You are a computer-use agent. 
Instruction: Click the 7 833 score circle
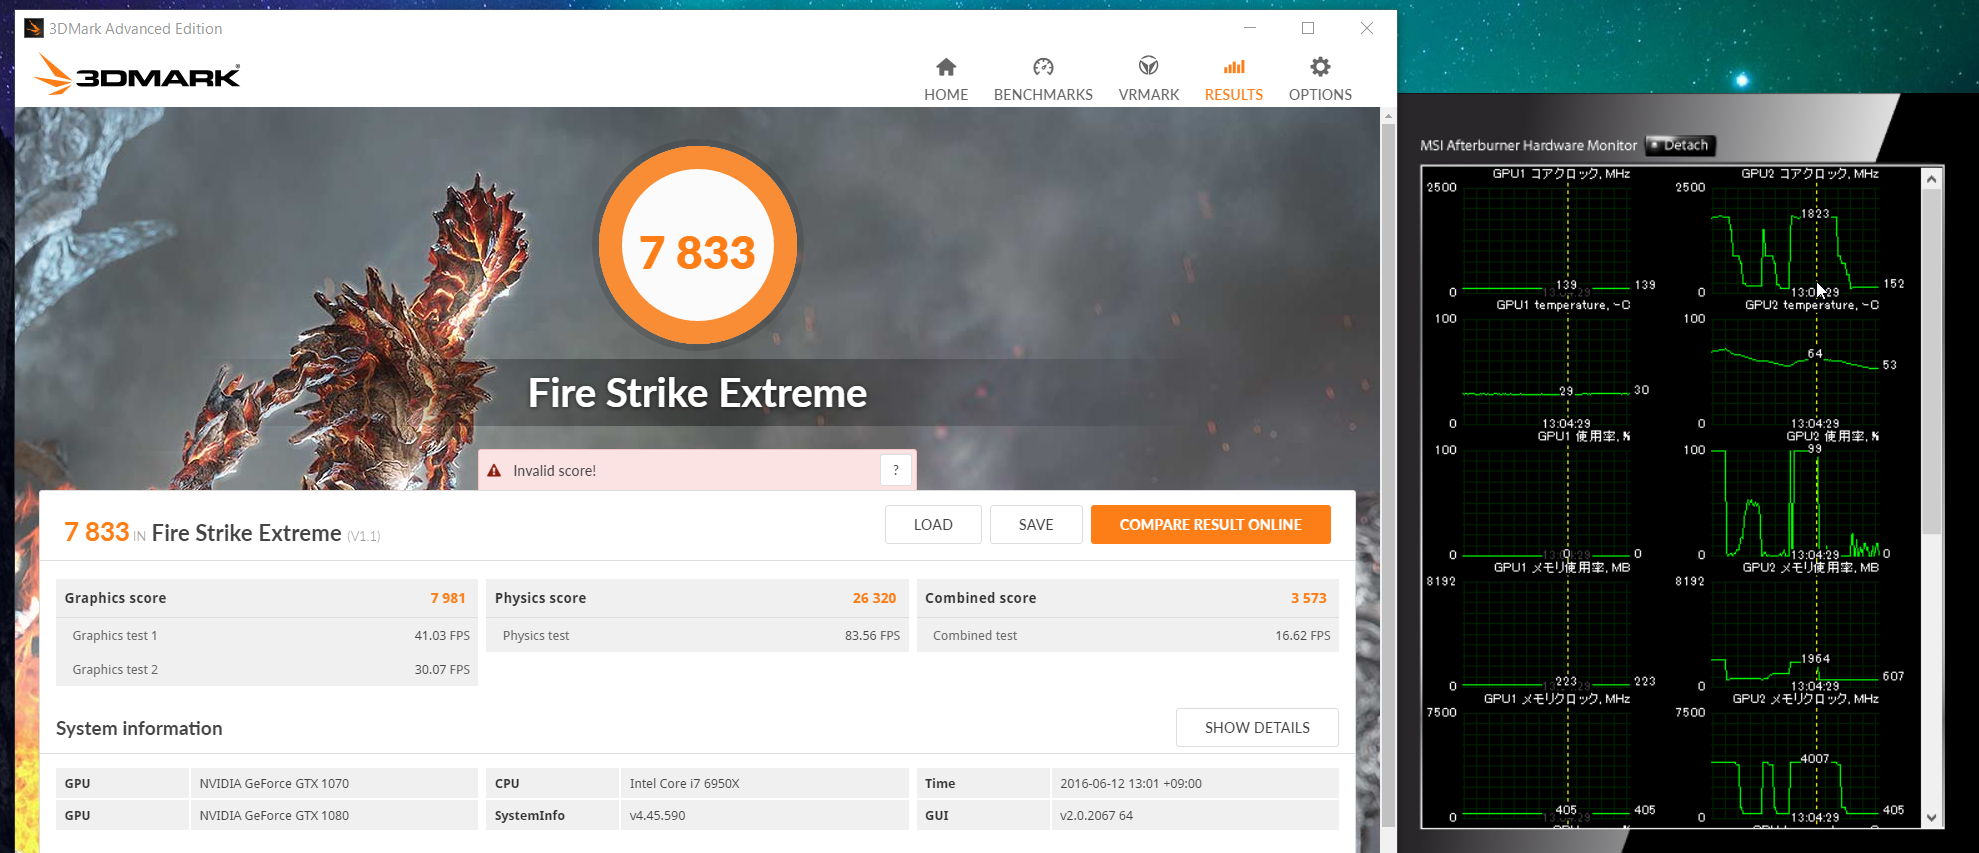698,246
